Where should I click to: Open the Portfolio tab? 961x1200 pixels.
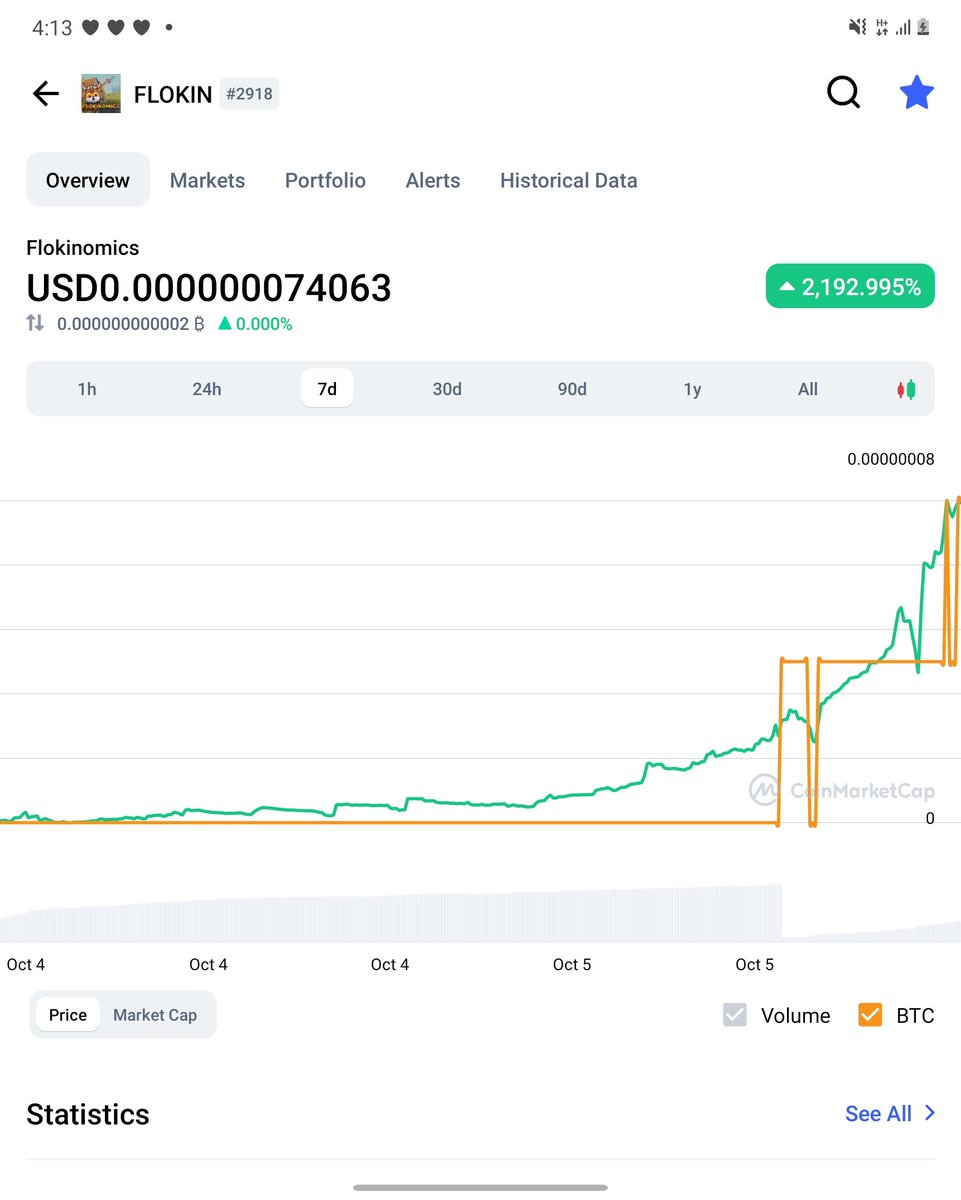click(x=325, y=181)
